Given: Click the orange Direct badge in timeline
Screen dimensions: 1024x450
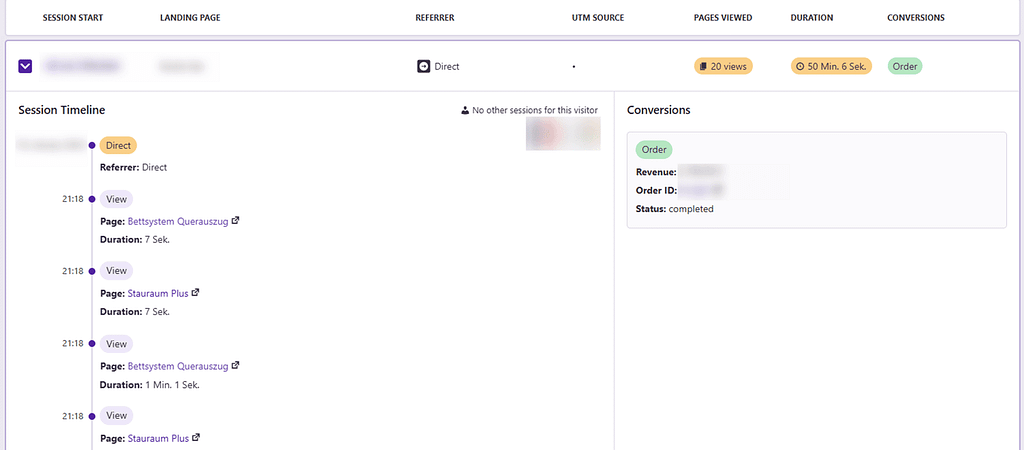Looking at the screenshot, I should (x=118, y=146).
